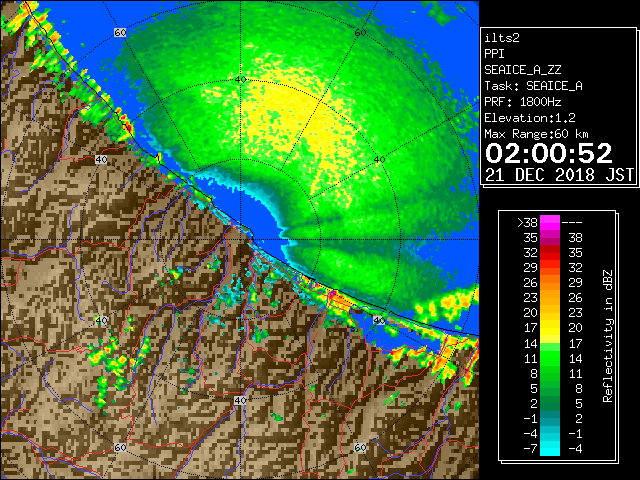Click the PPI scan type label
The height and width of the screenshot is (480, 640).
tap(494, 54)
